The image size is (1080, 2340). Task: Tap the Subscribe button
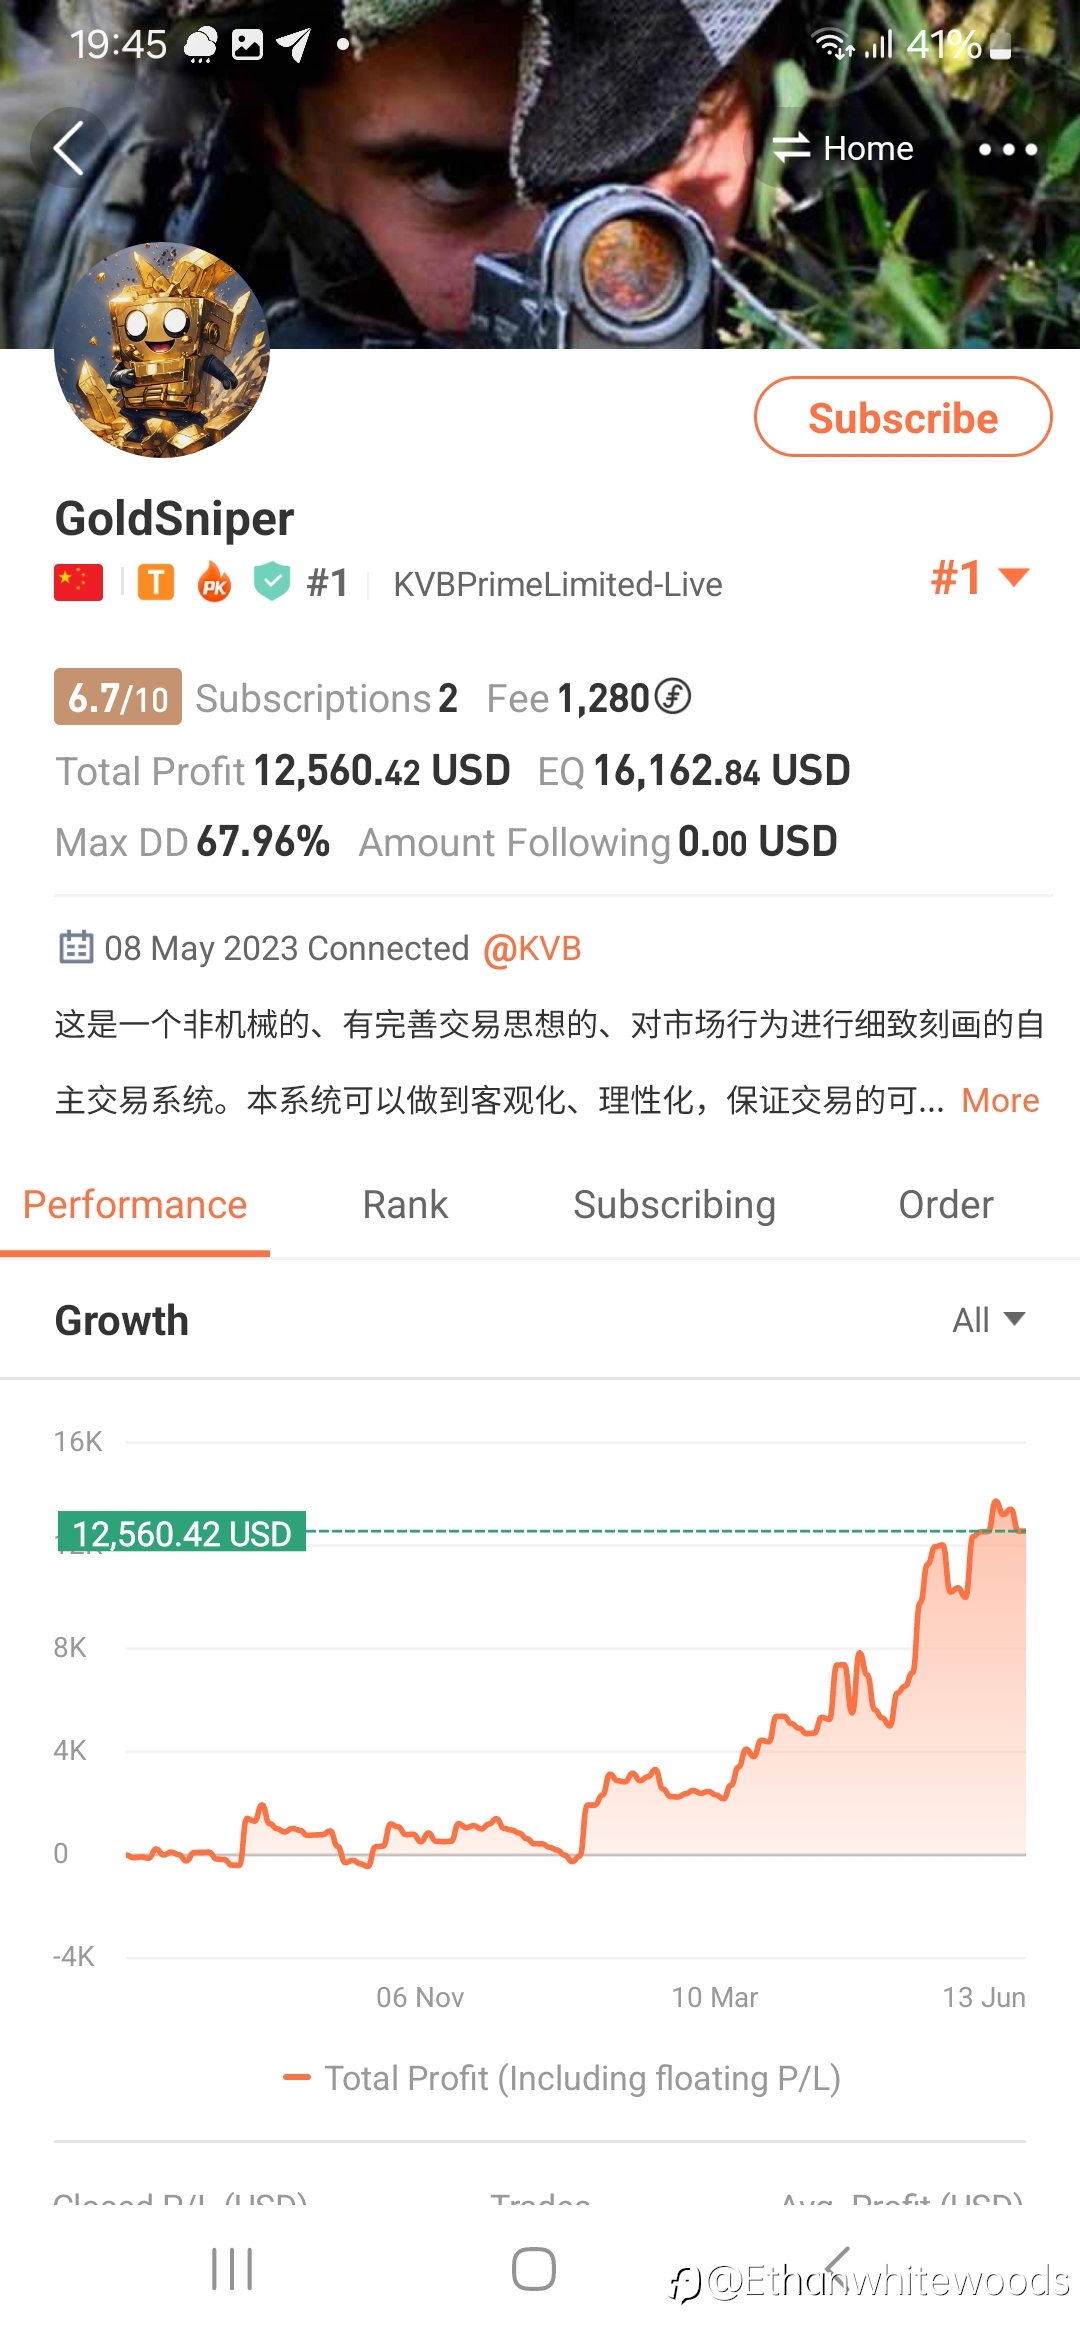[903, 417]
